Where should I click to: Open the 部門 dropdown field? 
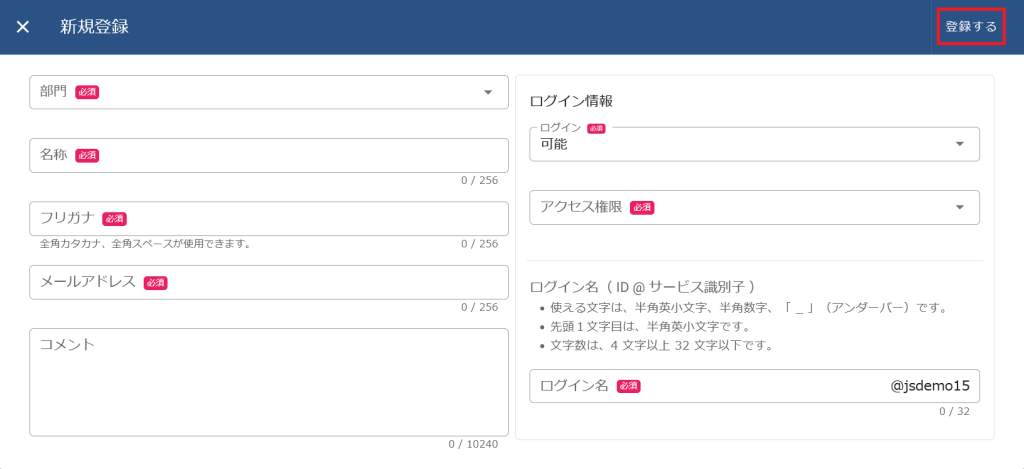(x=260, y=92)
